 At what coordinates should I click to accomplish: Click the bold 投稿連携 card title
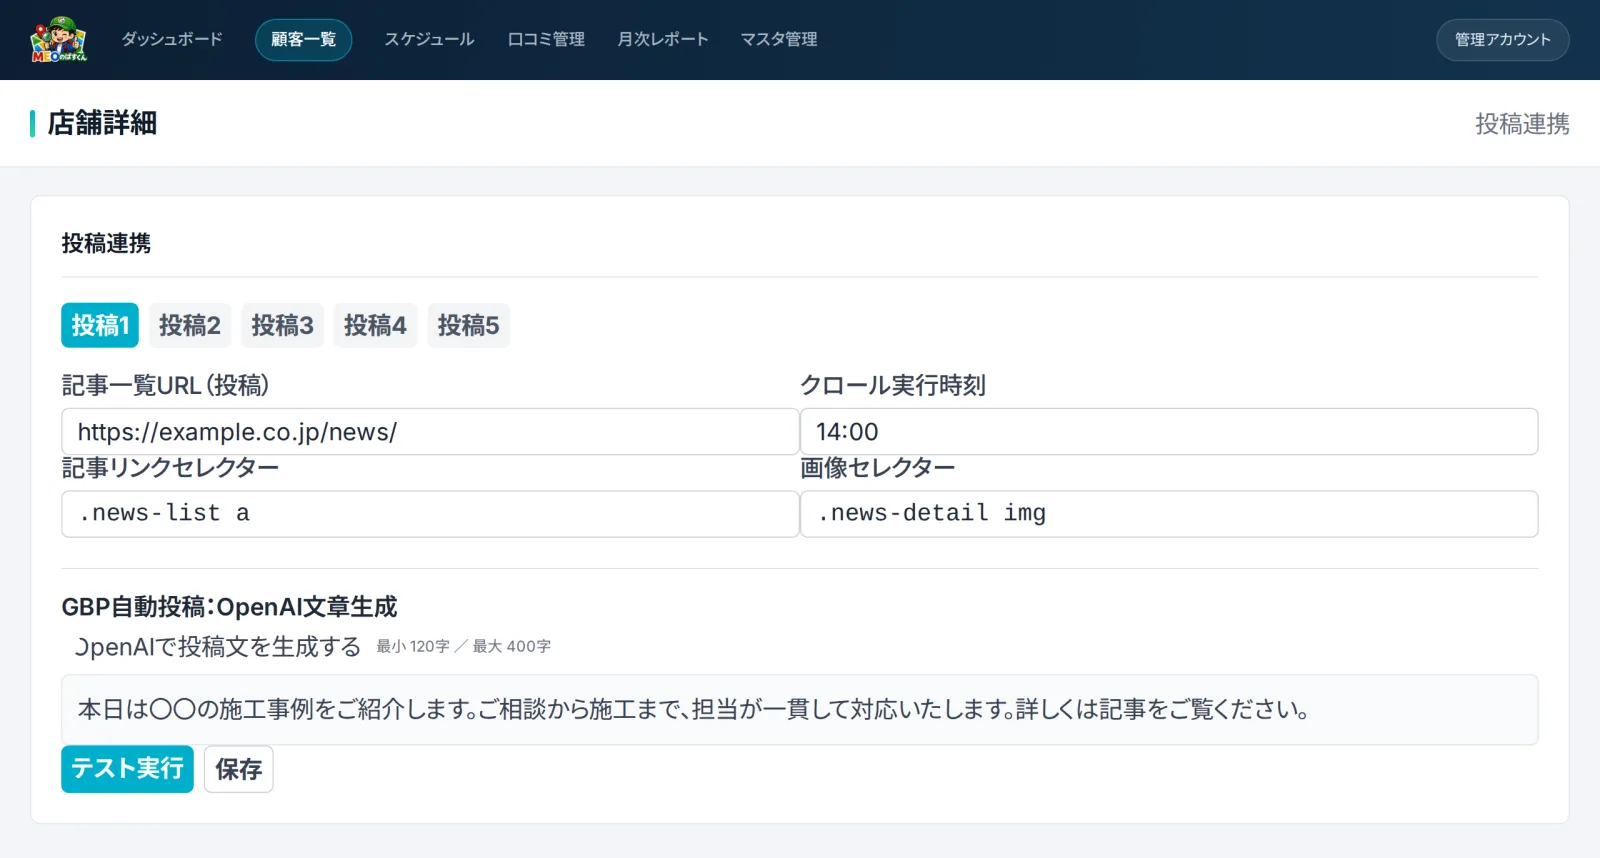tap(106, 243)
